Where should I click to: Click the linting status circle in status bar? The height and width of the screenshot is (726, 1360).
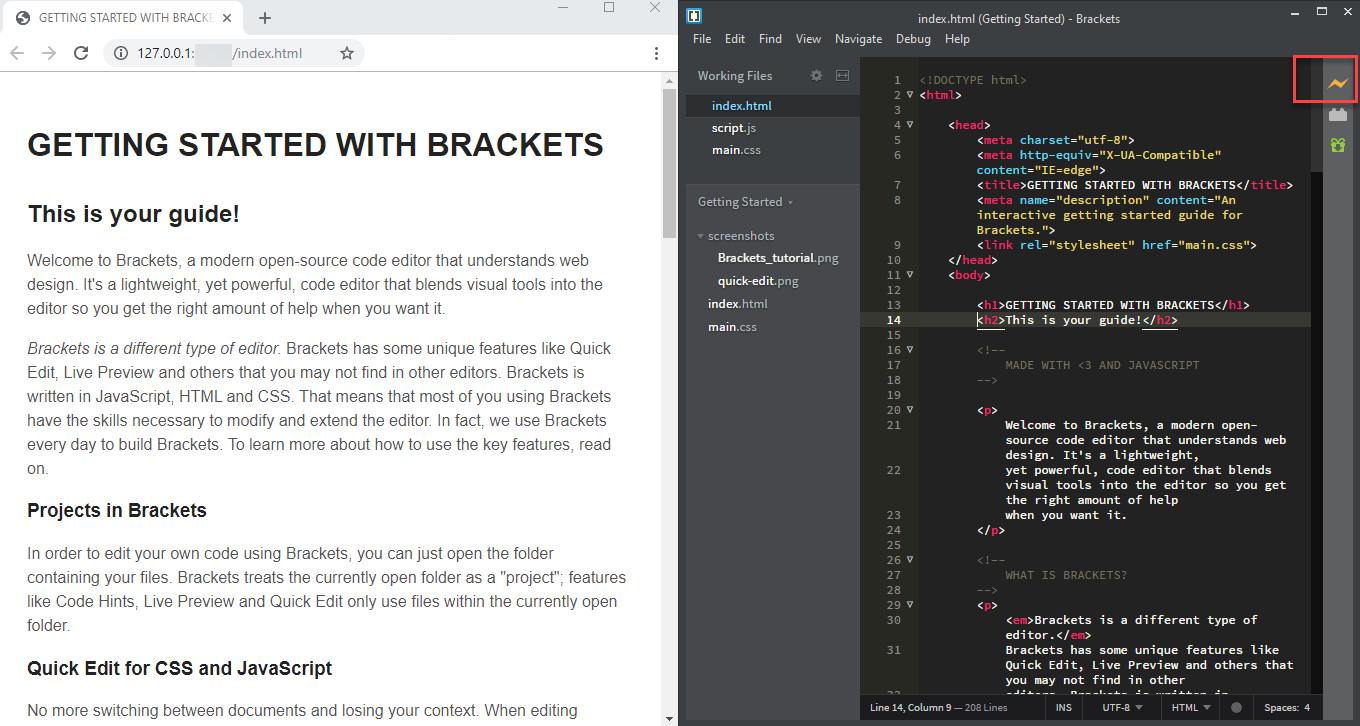(1236, 708)
